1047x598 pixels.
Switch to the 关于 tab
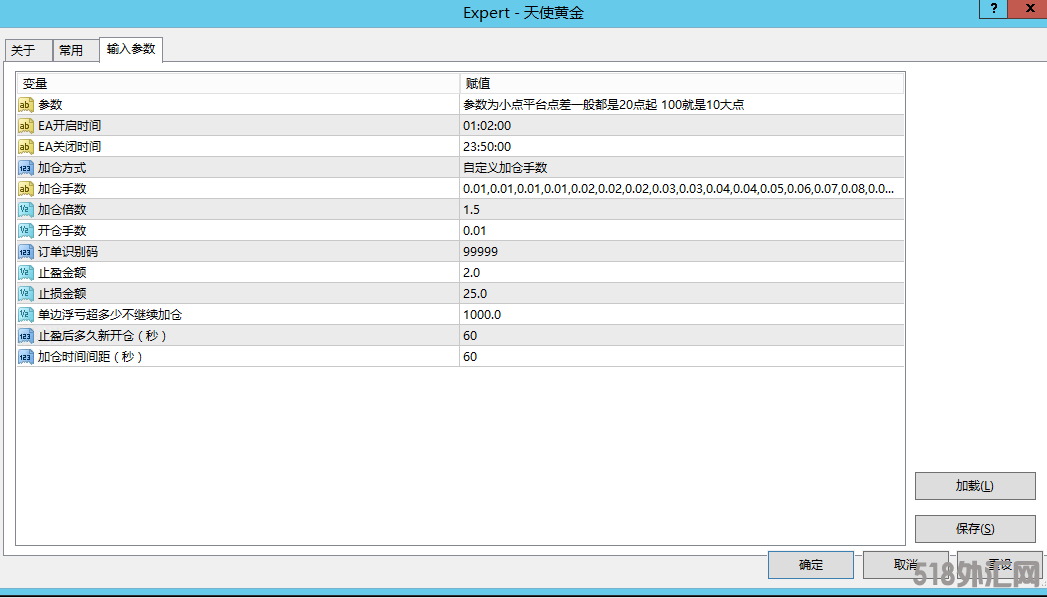pyautogui.click(x=24, y=51)
